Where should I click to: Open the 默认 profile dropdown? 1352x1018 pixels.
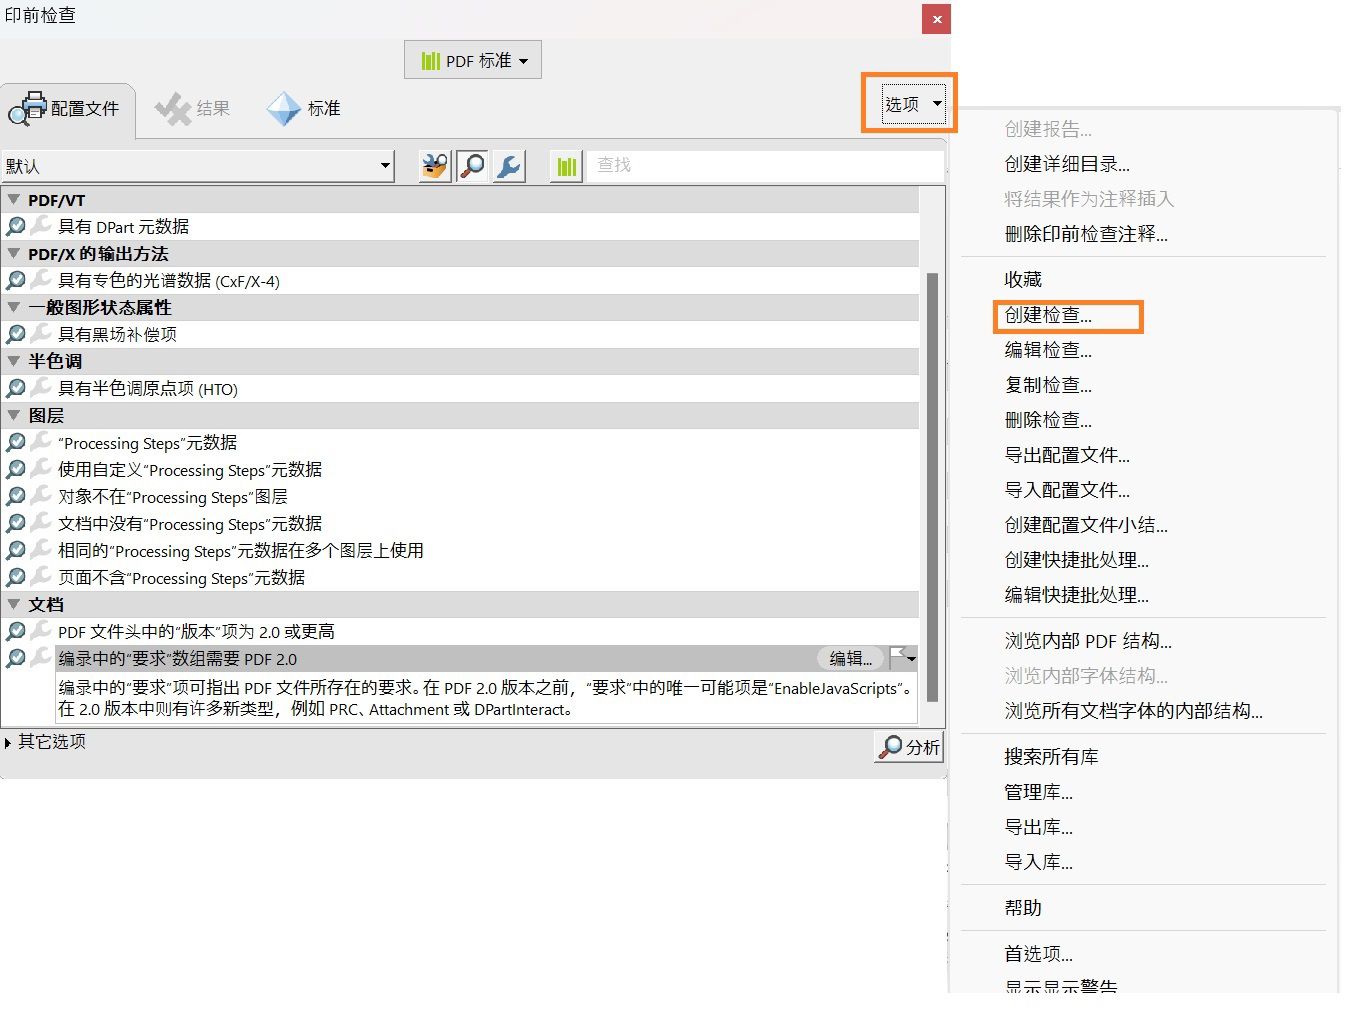coord(385,165)
